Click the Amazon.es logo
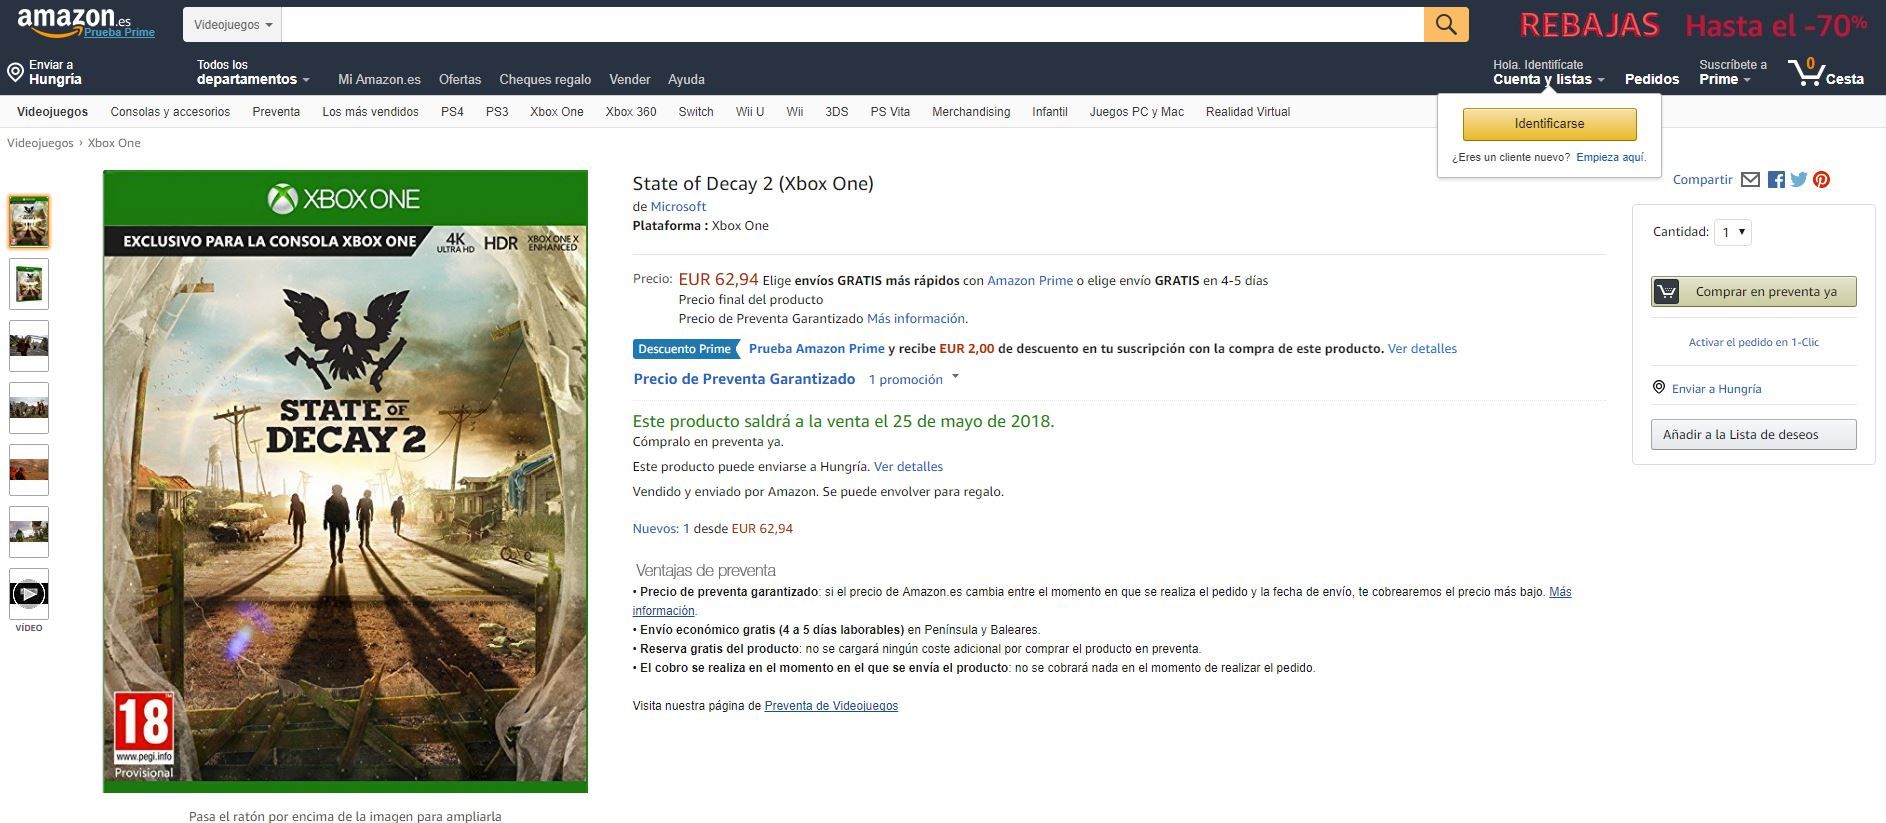 click(x=74, y=20)
